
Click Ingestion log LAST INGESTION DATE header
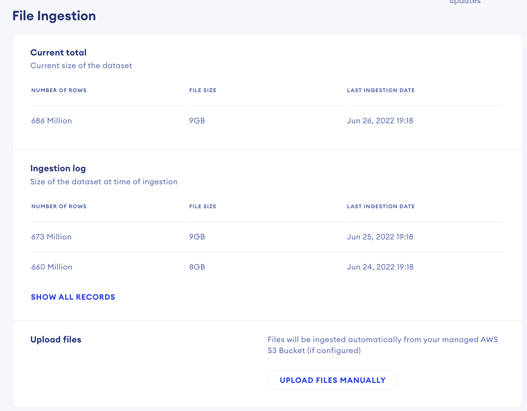381,206
